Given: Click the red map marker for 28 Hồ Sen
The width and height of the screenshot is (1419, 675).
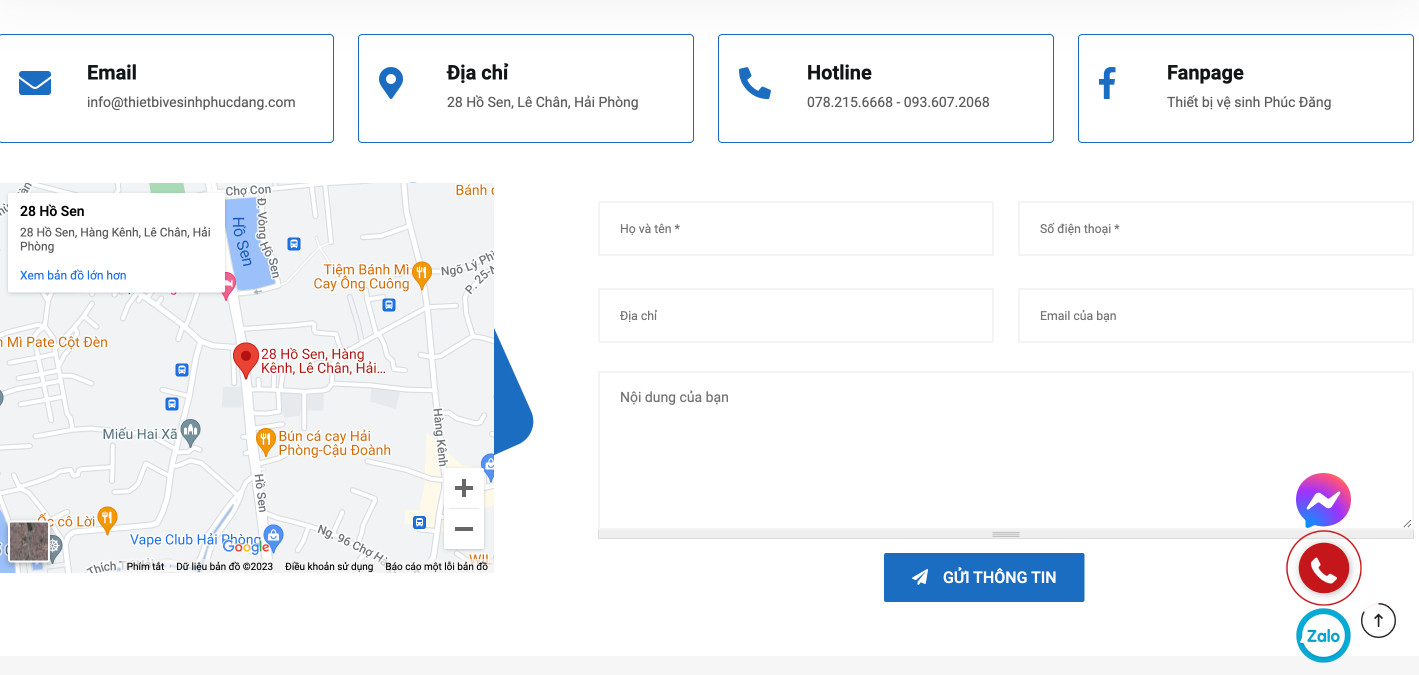Looking at the screenshot, I should click(246, 358).
